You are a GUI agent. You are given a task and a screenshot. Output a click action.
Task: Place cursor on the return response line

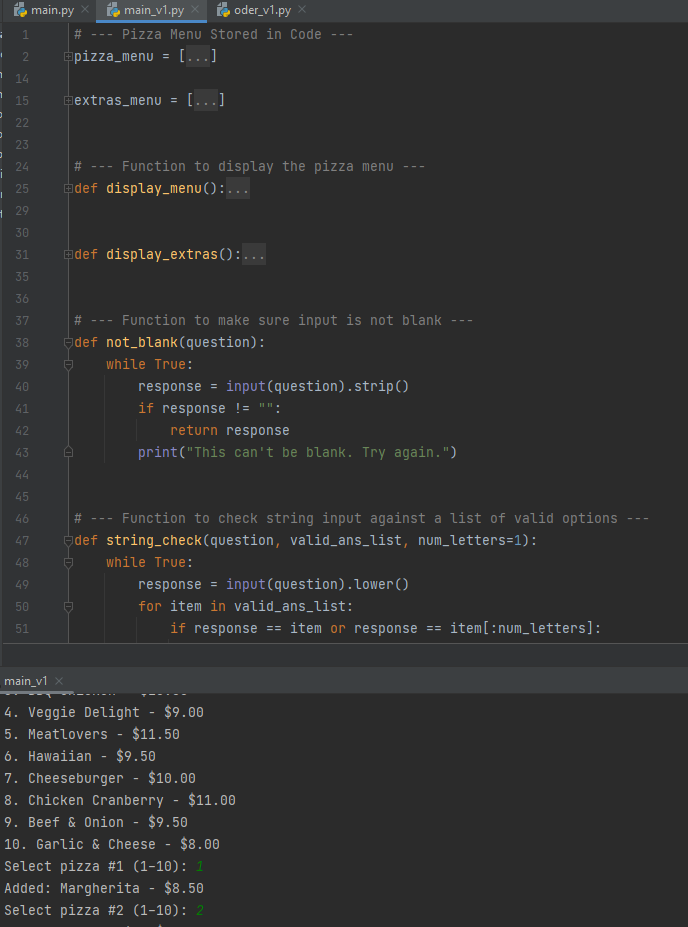pos(230,431)
